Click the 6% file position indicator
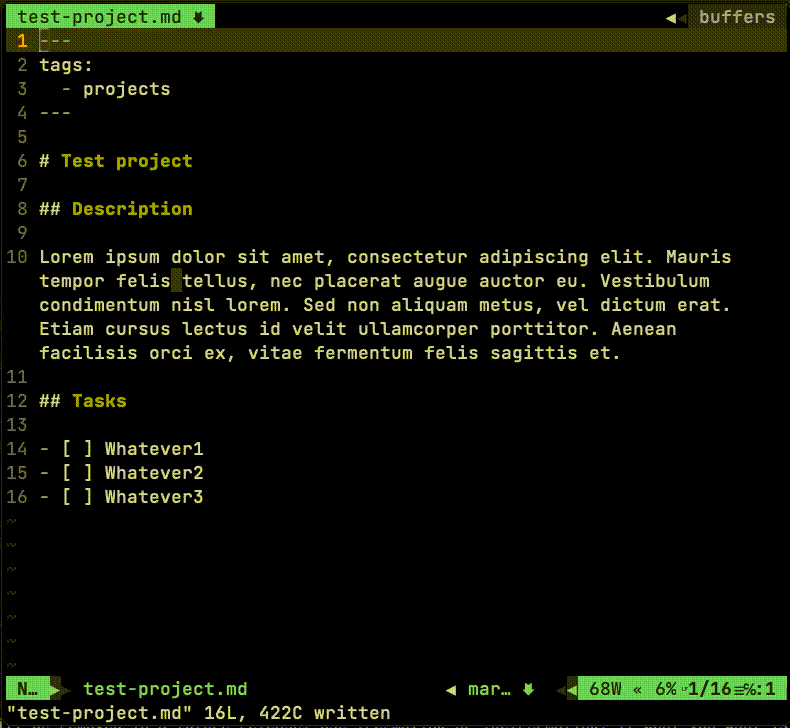The width and height of the screenshot is (790, 728). pos(666,689)
